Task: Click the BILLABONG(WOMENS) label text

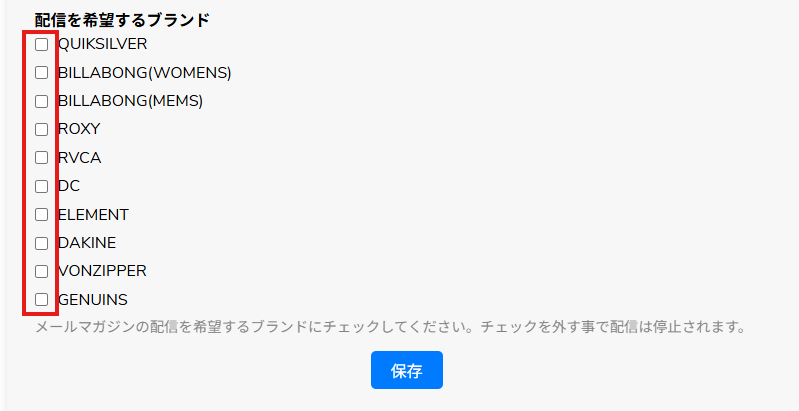Action: pos(145,72)
